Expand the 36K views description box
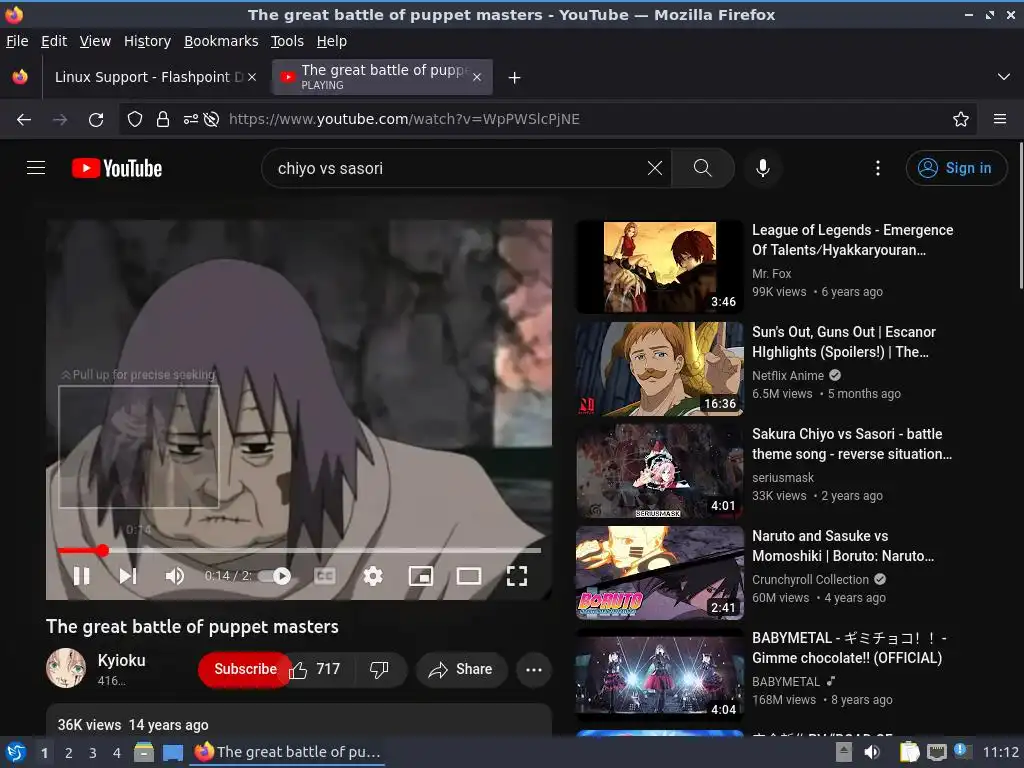The height and width of the screenshot is (768, 1024). 299,720
